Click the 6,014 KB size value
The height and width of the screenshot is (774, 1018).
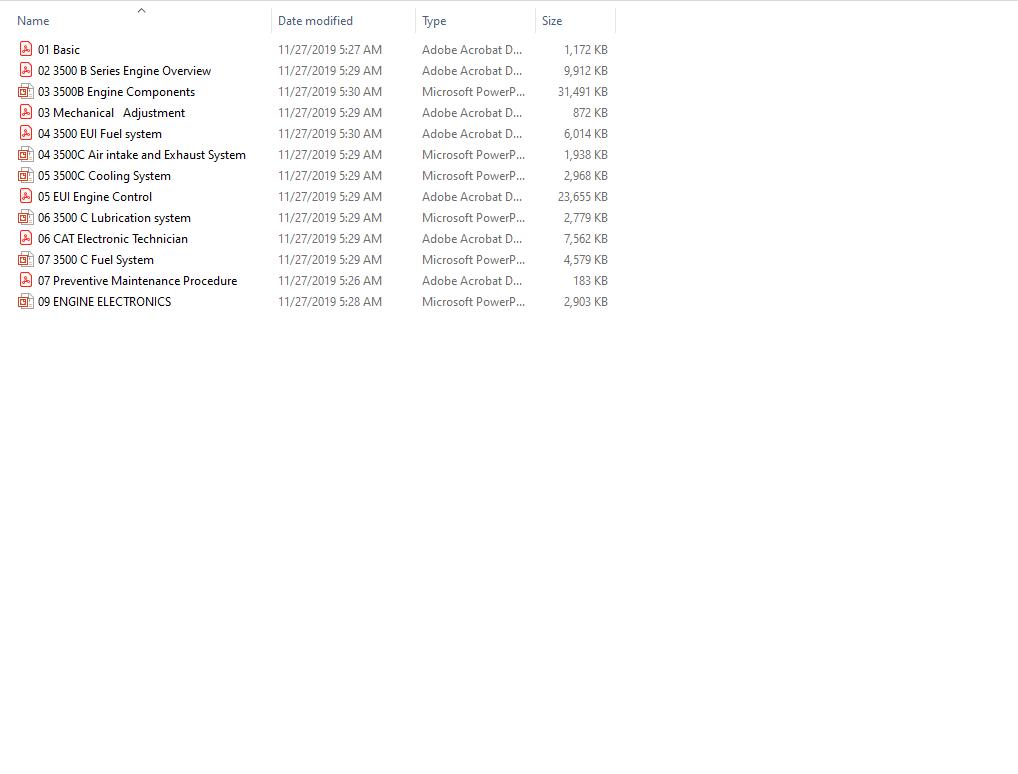(586, 133)
